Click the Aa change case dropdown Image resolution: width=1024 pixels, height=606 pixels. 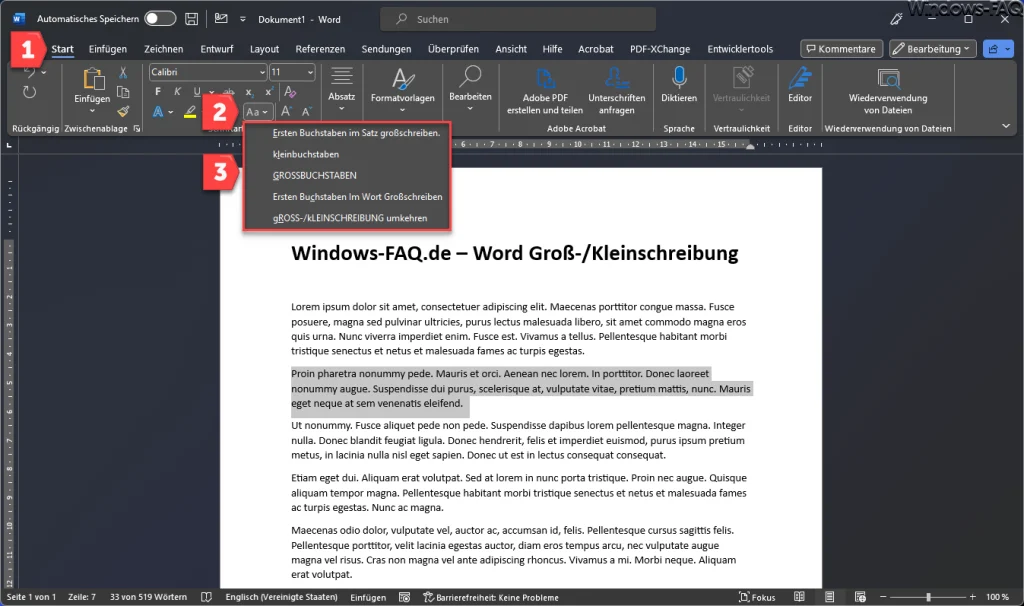[x=257, y=112]
